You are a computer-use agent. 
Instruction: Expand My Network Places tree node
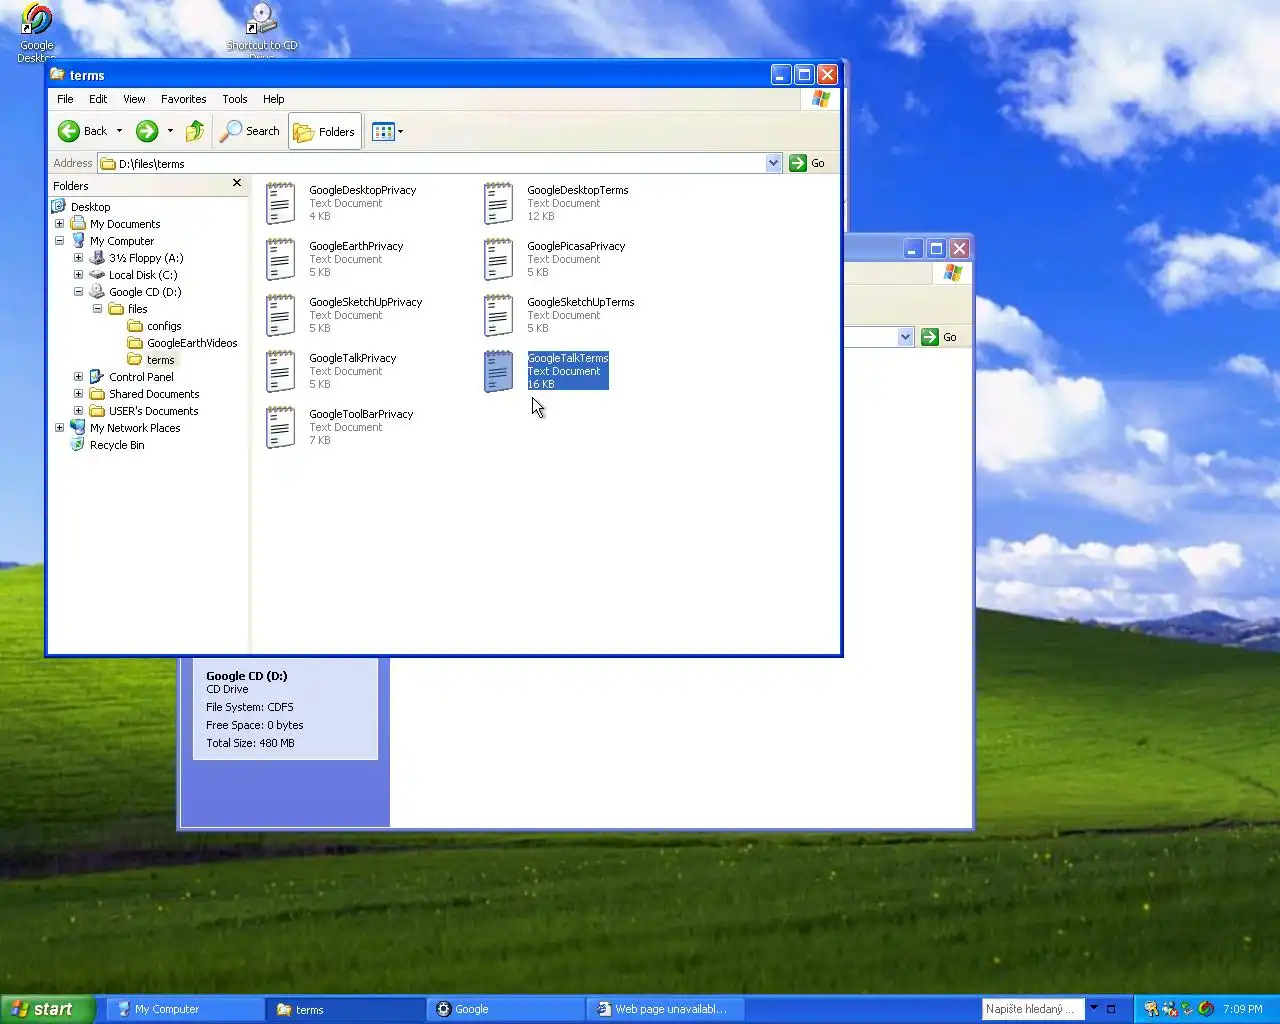pyautogui.click(x=59, y=428)
